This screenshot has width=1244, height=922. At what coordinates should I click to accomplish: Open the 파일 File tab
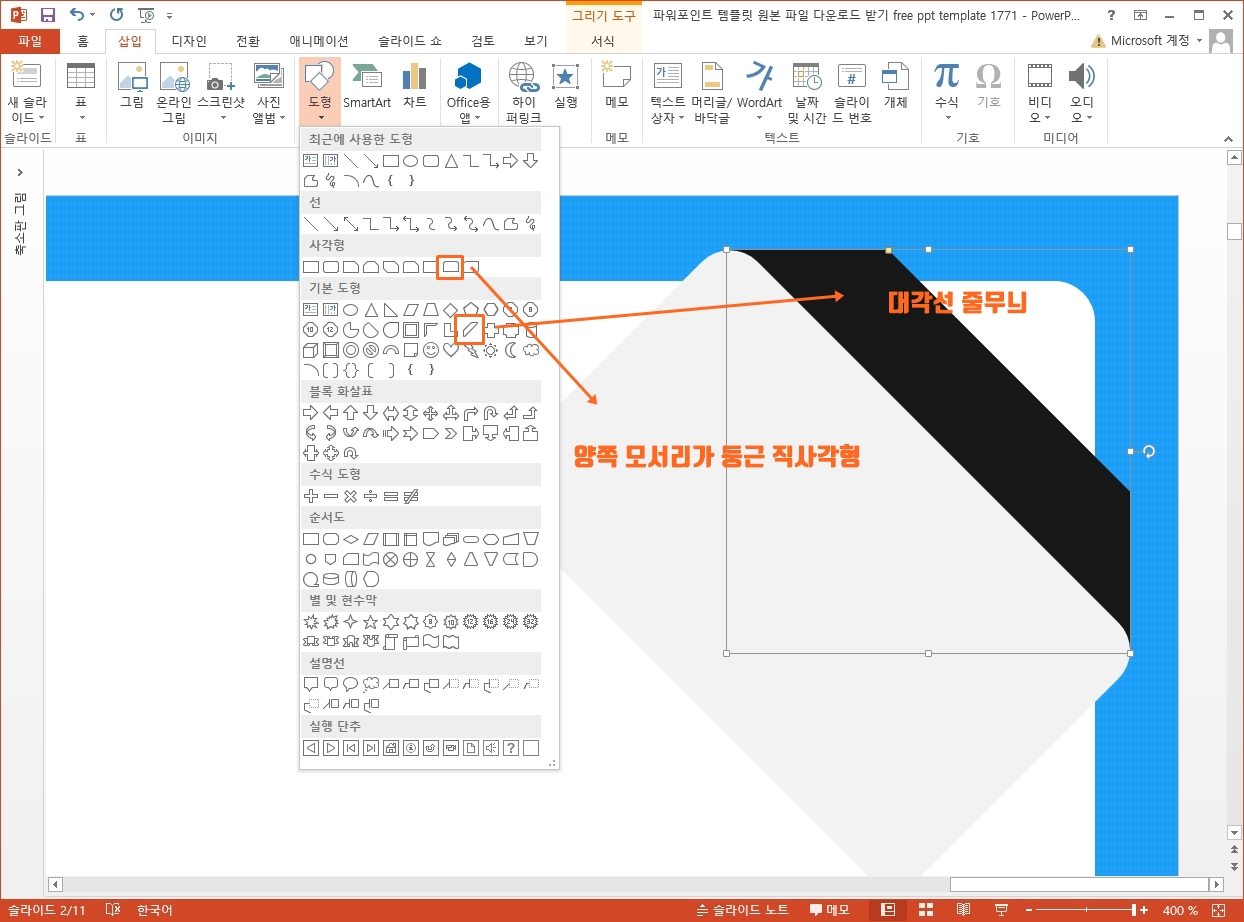[x=30, y=41]
